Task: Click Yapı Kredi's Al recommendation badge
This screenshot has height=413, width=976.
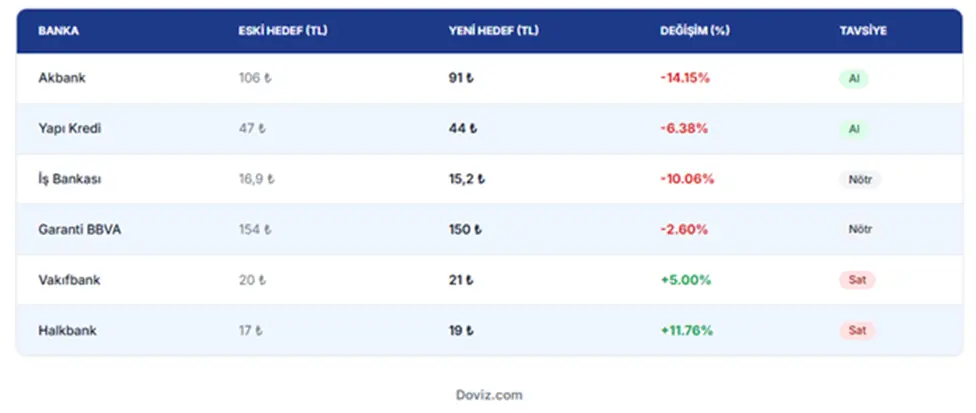Action: click(853, 129)
